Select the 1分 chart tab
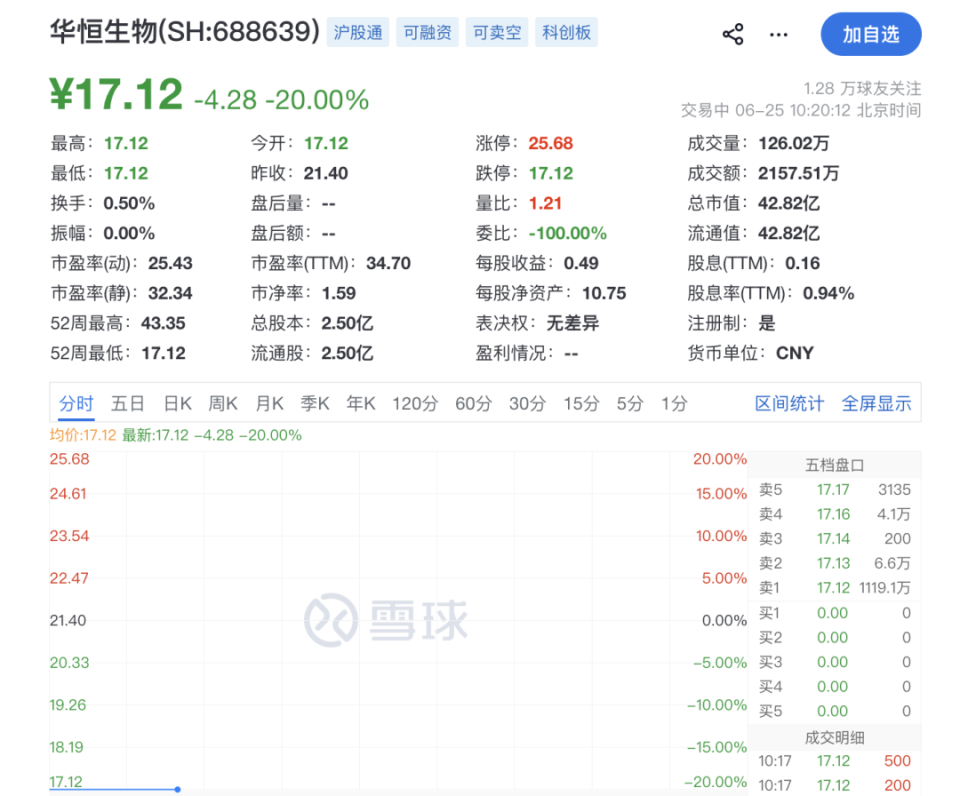The width and height of the screenshot is (960, 796). (674, 404)
